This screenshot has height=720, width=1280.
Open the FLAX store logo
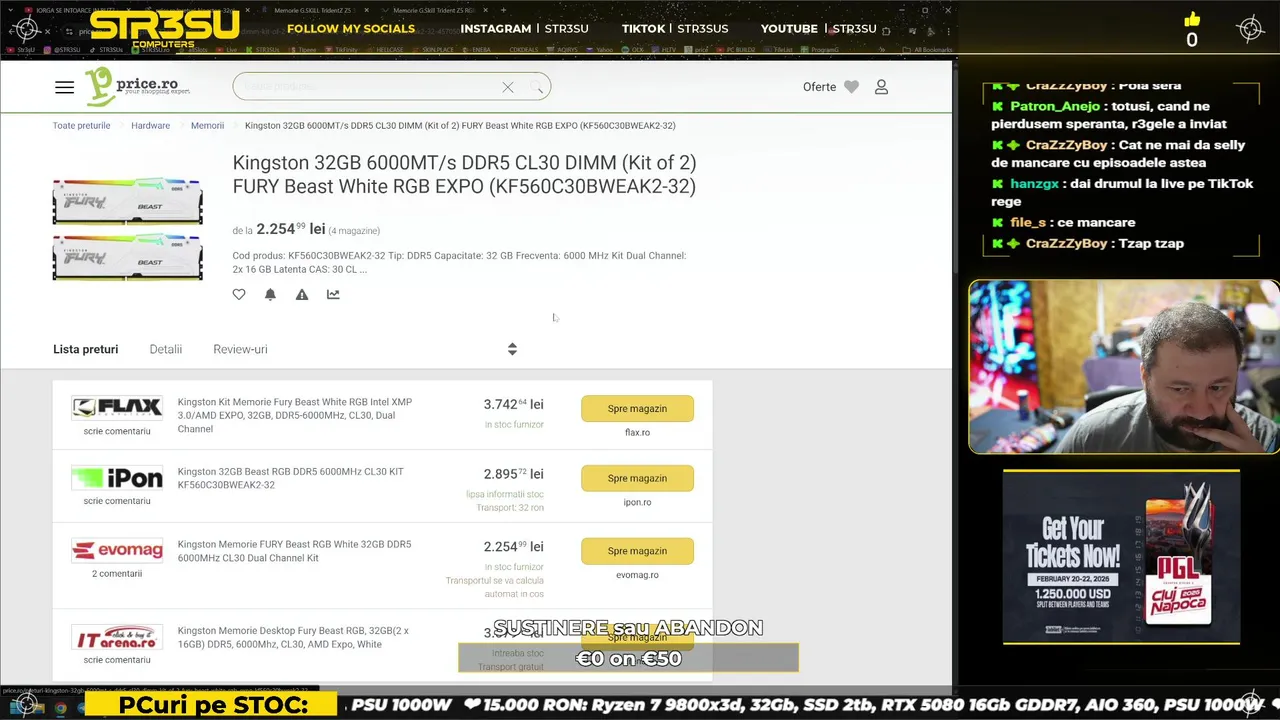click(117, 407)
